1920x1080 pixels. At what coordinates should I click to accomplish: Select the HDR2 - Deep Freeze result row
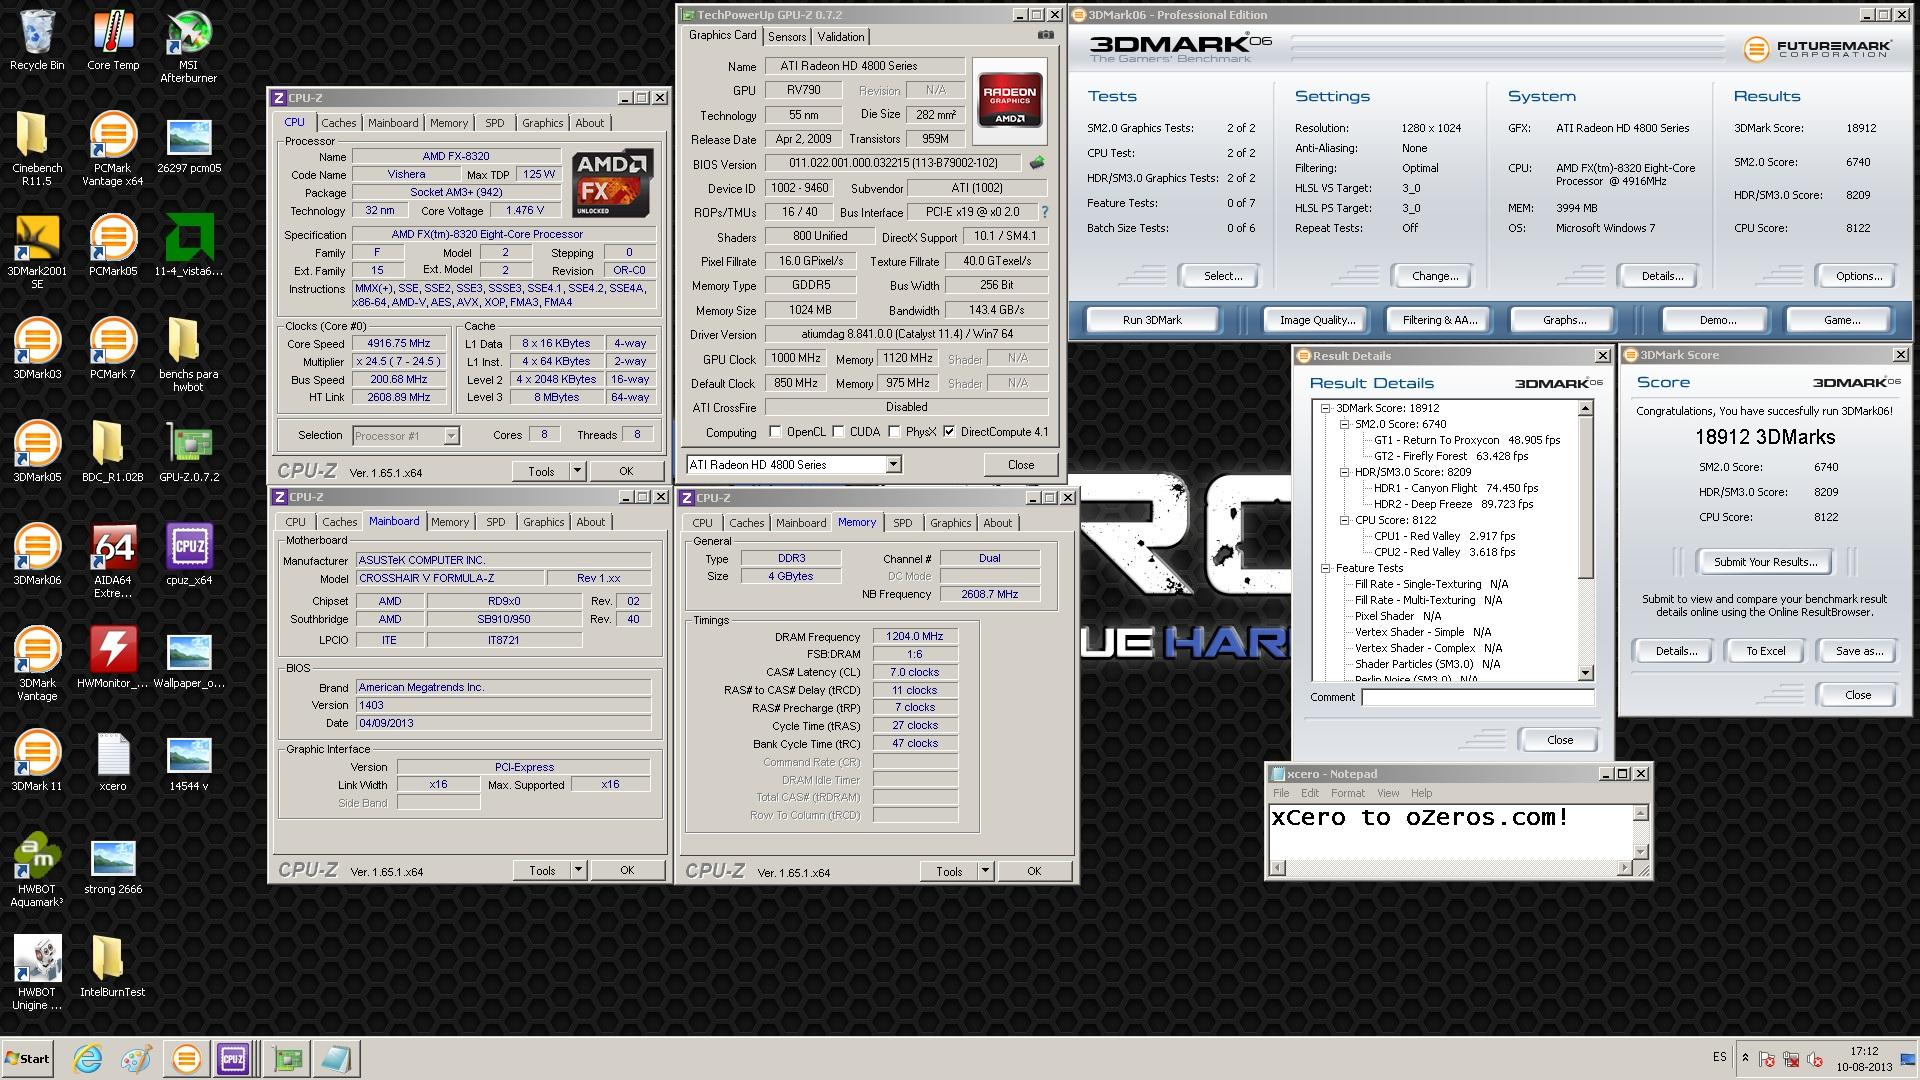coord(1453,504)
